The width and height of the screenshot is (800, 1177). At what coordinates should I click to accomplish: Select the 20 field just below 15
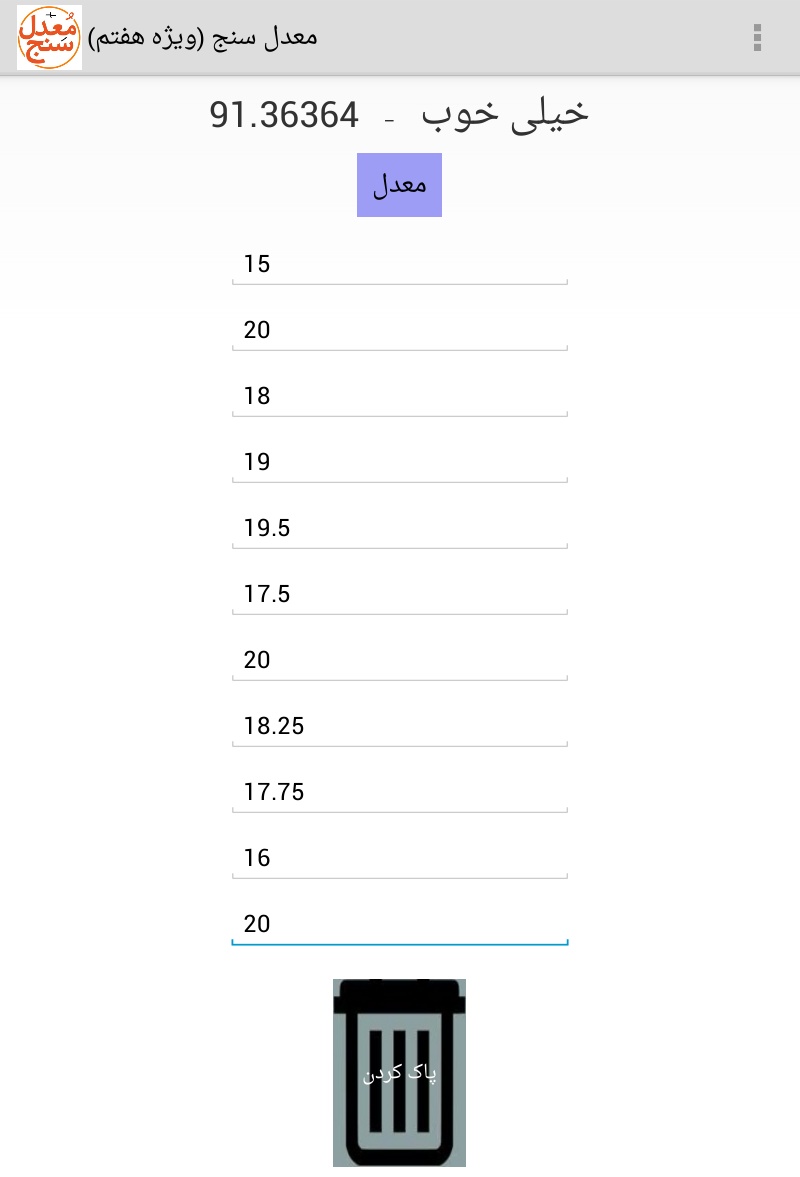point(399,330)
